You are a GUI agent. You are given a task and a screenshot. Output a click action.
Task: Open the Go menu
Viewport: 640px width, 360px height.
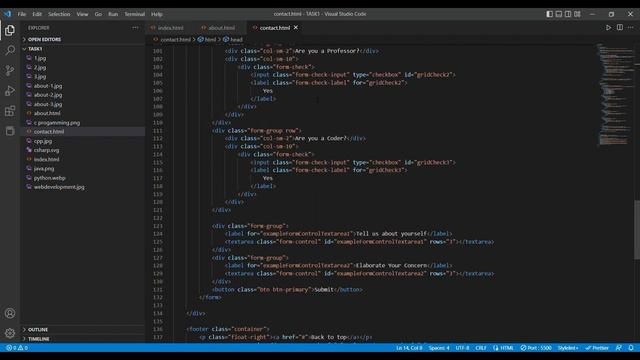[98, 14]
